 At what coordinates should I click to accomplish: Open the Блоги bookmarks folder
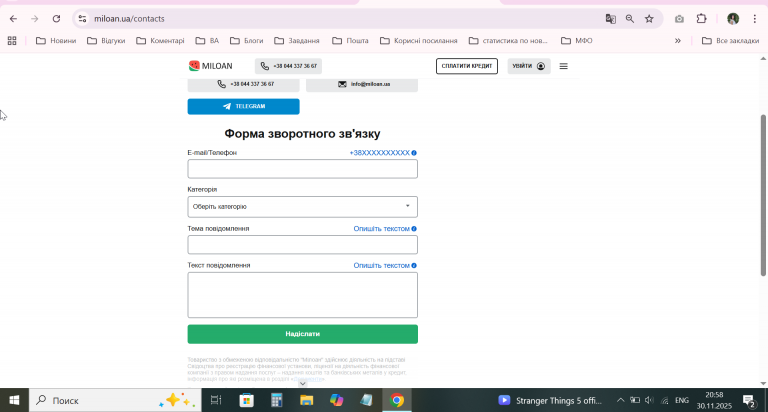(247, 41)
